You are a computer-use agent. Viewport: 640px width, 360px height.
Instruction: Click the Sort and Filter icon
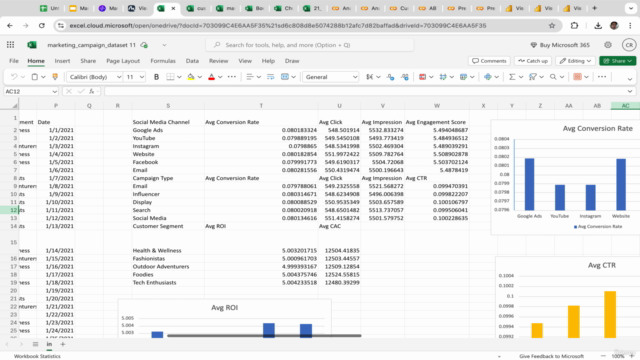[533, 77]
